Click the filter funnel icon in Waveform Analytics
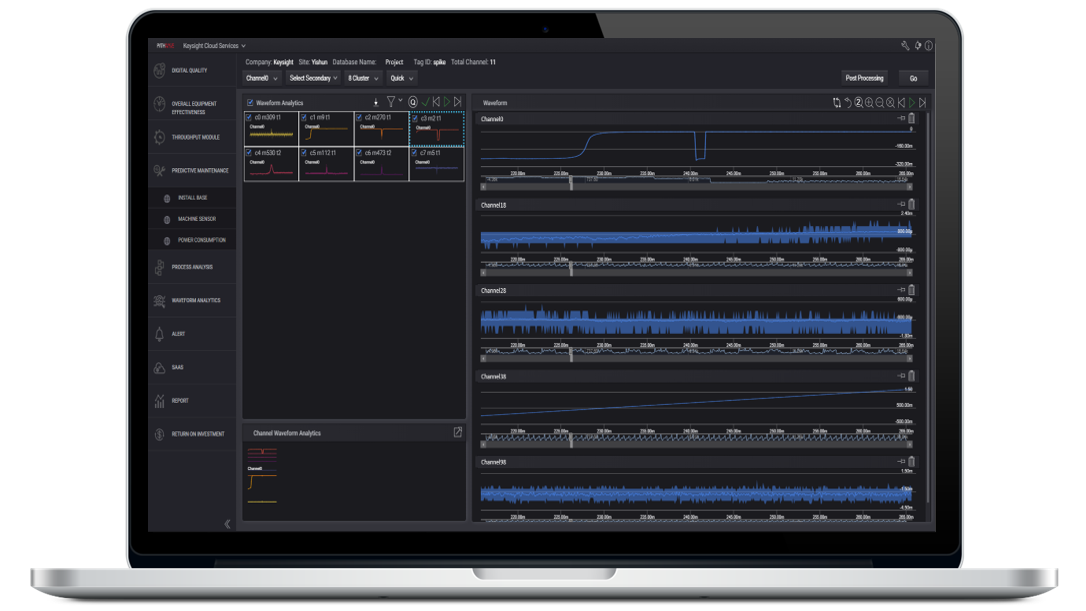1086x611 pixels. [391, 102]
